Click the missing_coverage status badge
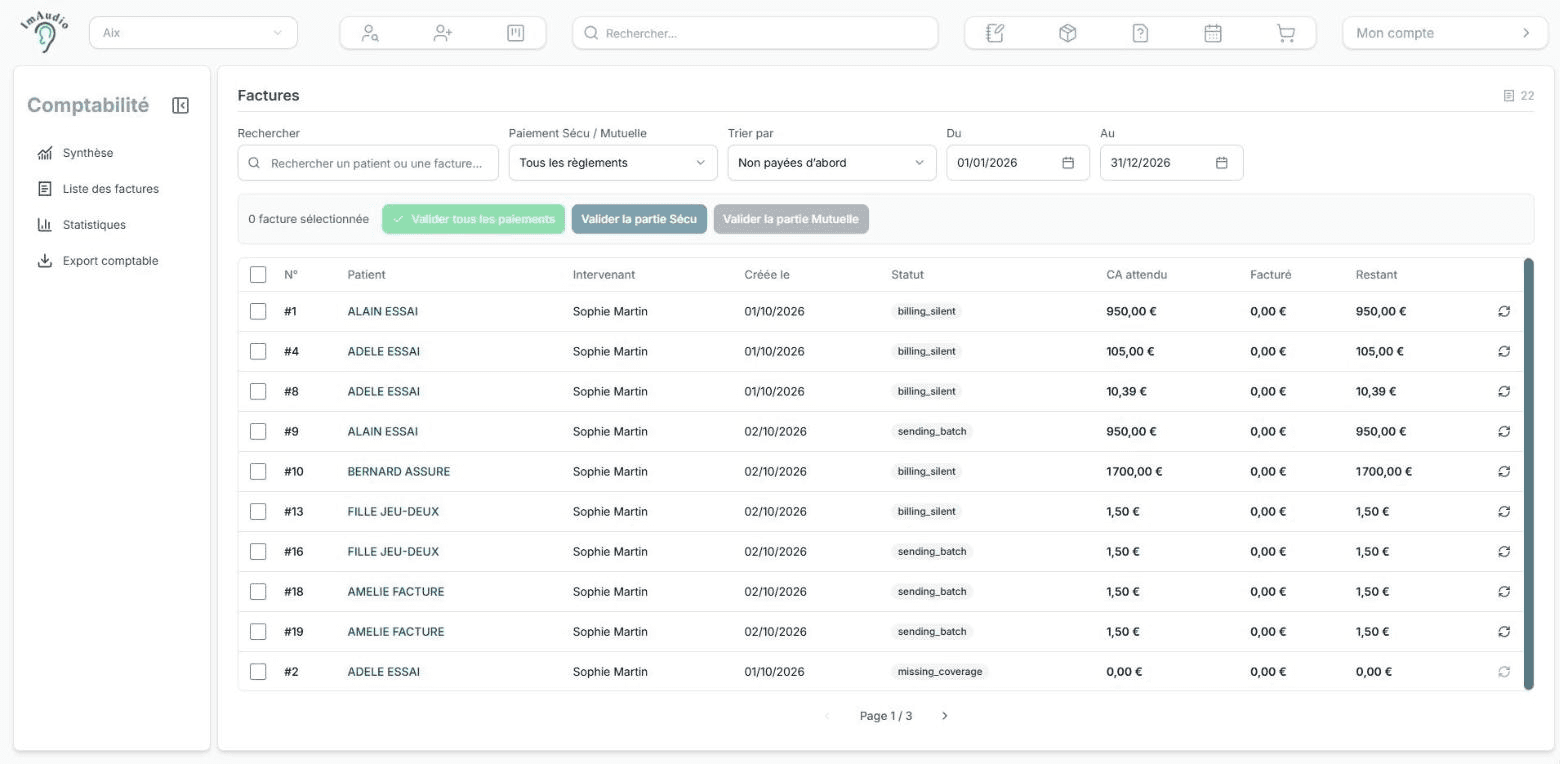1560x764 pixels. tap(939, 671)
